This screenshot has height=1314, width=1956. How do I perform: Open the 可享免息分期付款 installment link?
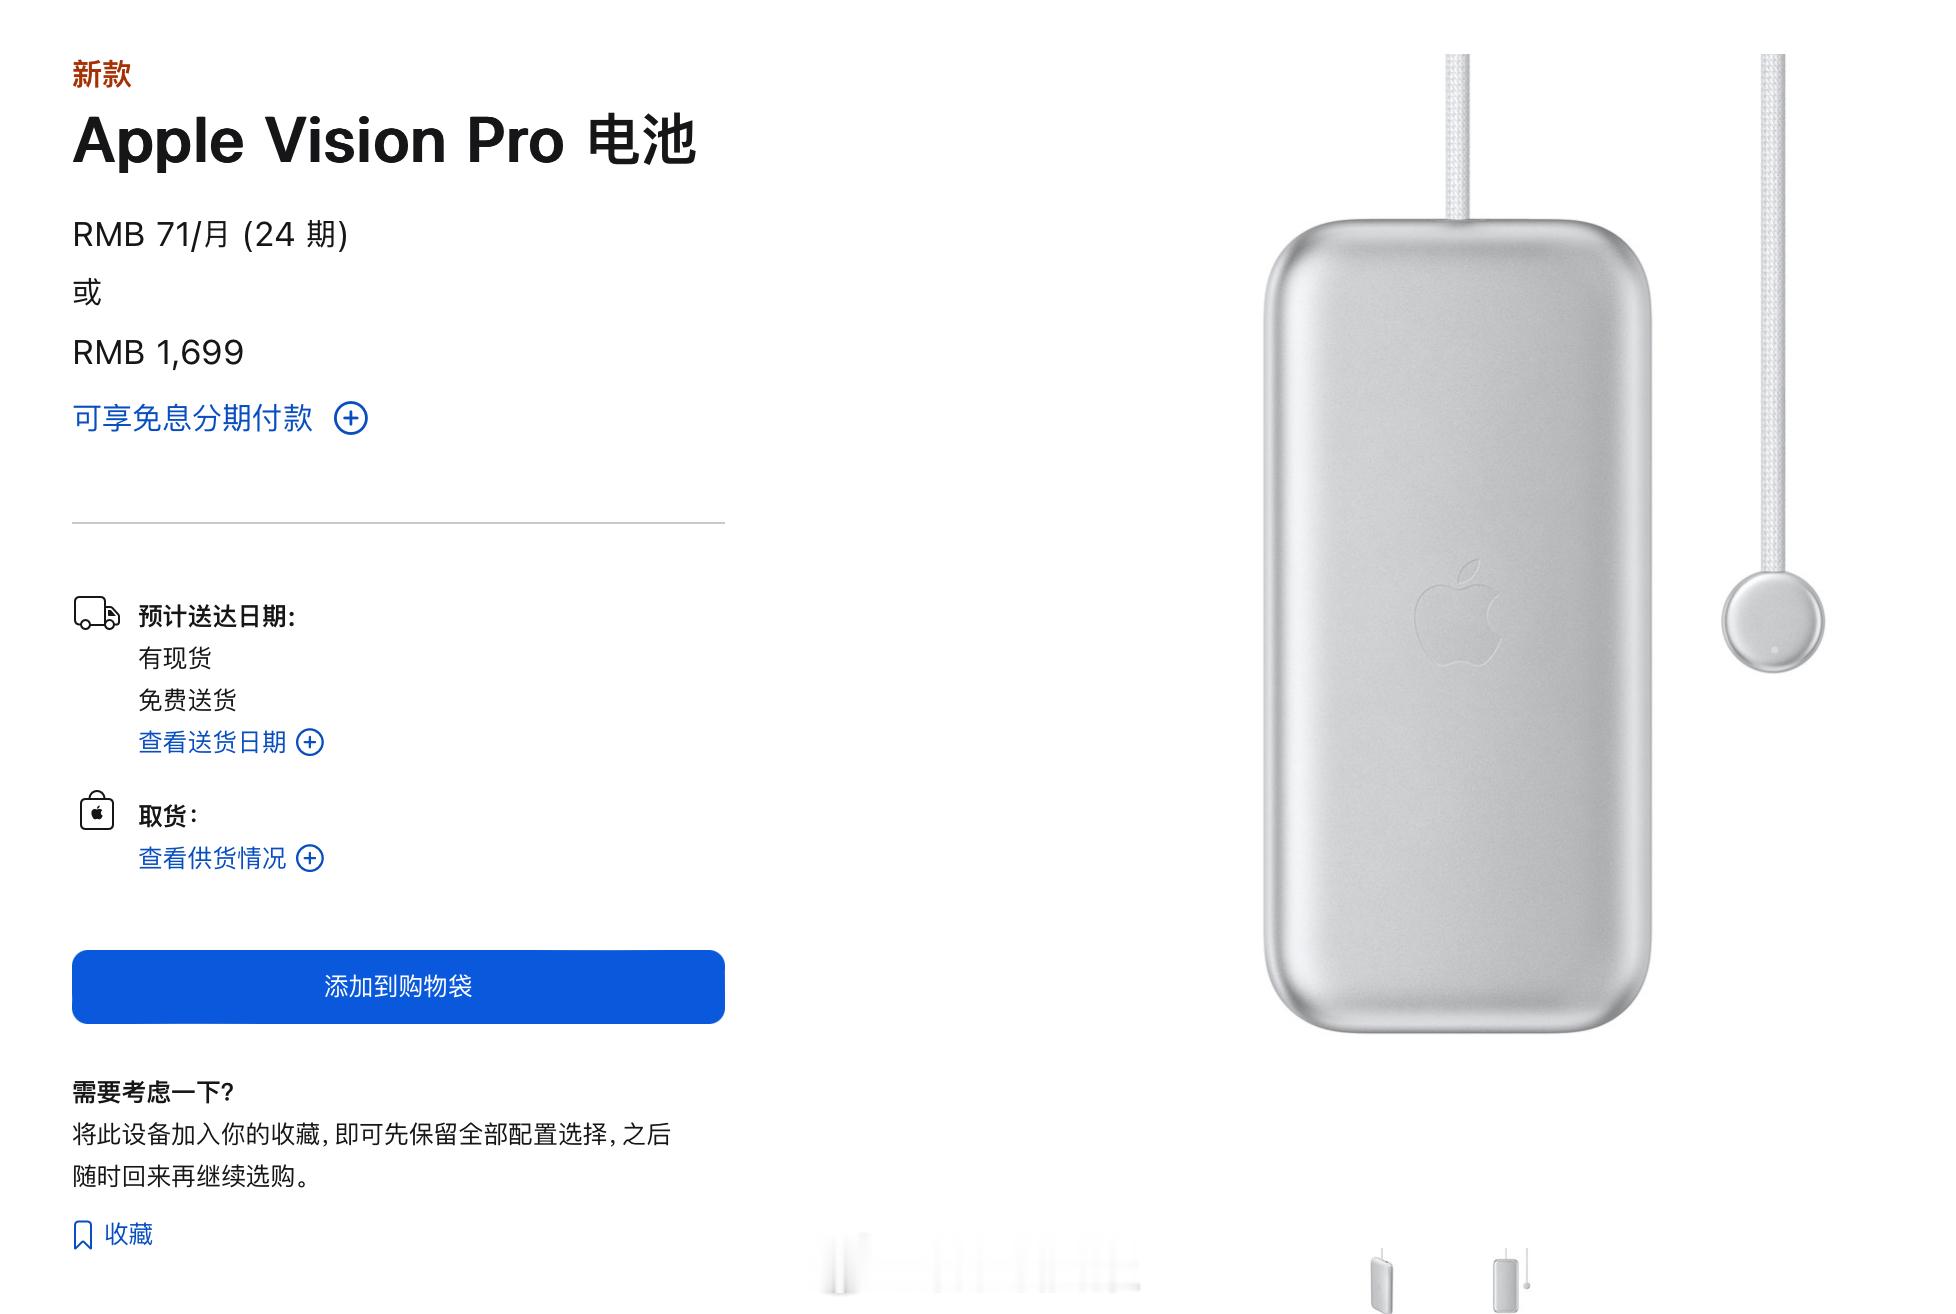point(193,418)
